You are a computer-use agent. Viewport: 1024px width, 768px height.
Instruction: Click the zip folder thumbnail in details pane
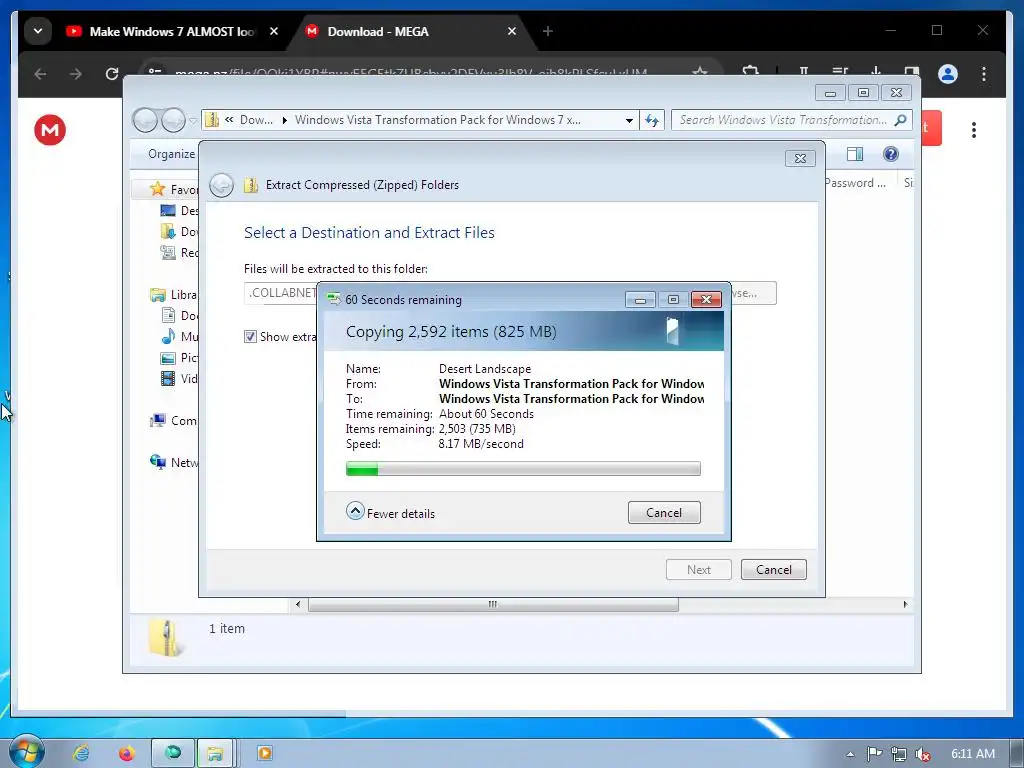[x=166, y=637]
